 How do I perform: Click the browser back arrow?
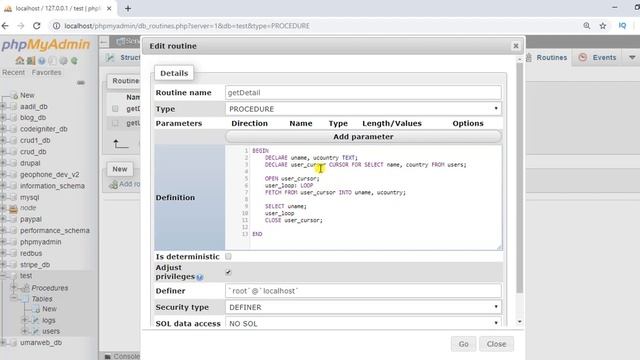pyautogui.click(x=5, y=26)
